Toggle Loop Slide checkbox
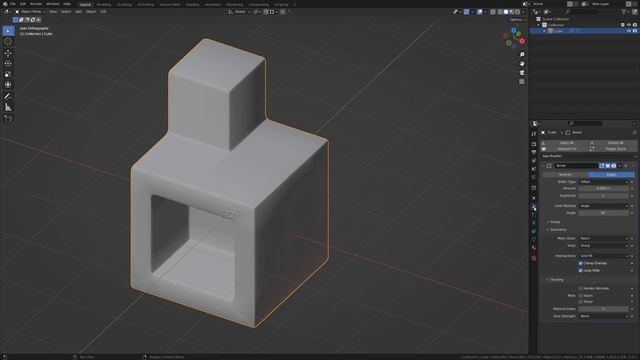 pos(580,270)
